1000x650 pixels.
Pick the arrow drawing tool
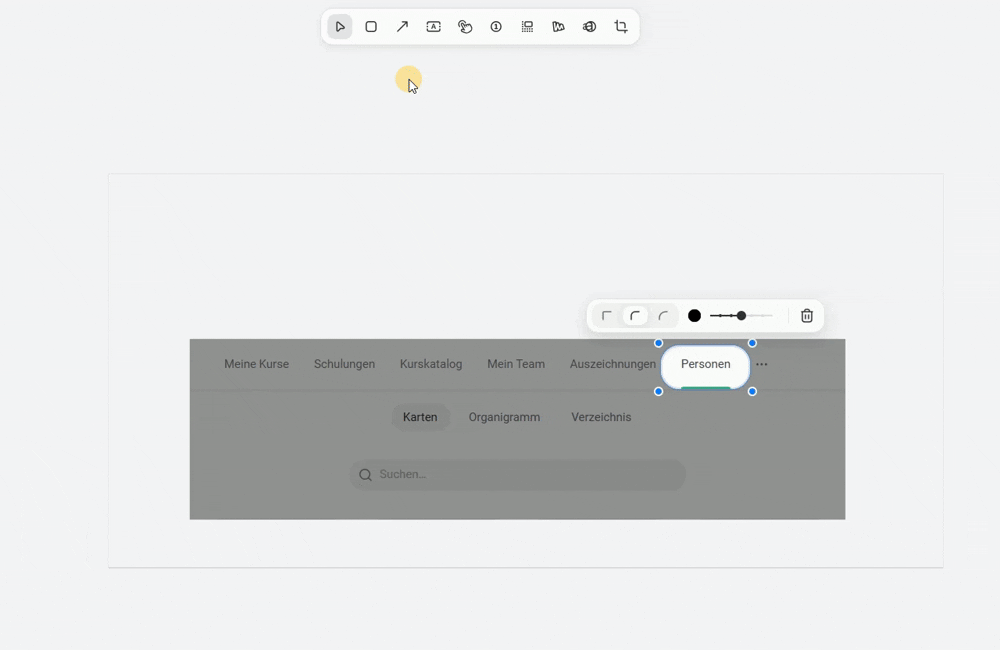(402, 27)
